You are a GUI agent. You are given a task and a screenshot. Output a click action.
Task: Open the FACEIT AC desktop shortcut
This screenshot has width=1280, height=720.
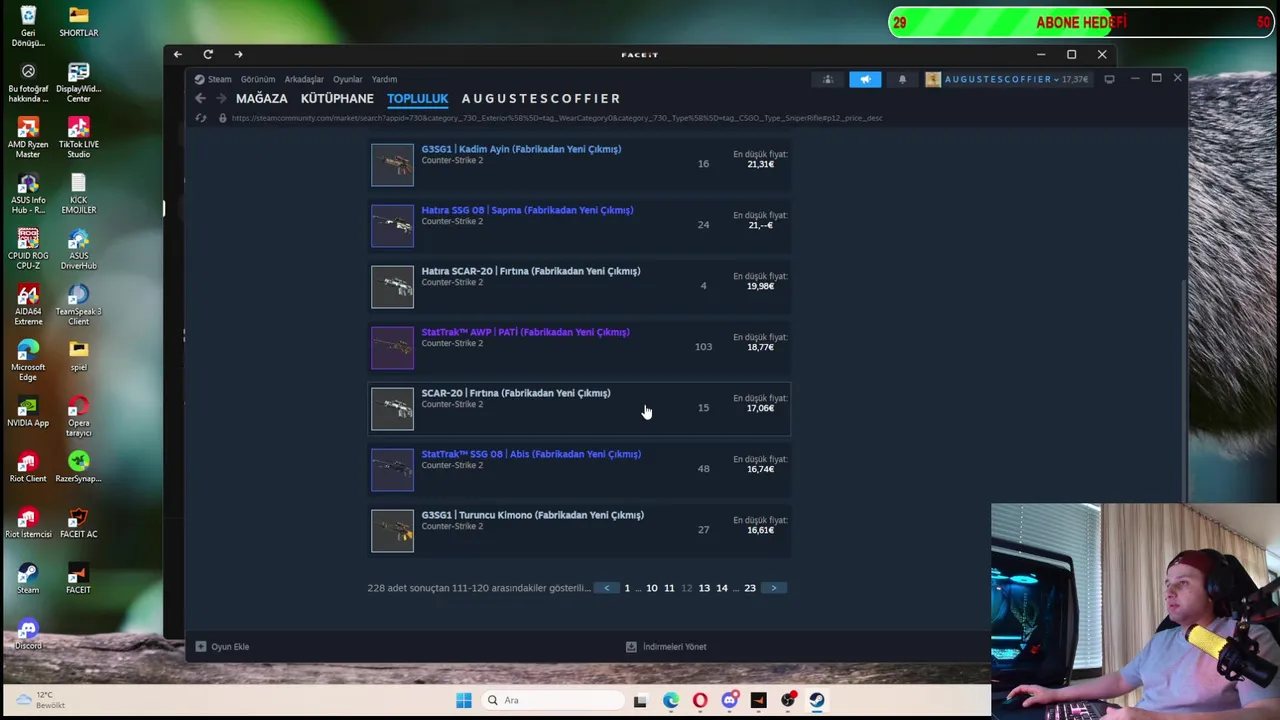click(78, 522)
